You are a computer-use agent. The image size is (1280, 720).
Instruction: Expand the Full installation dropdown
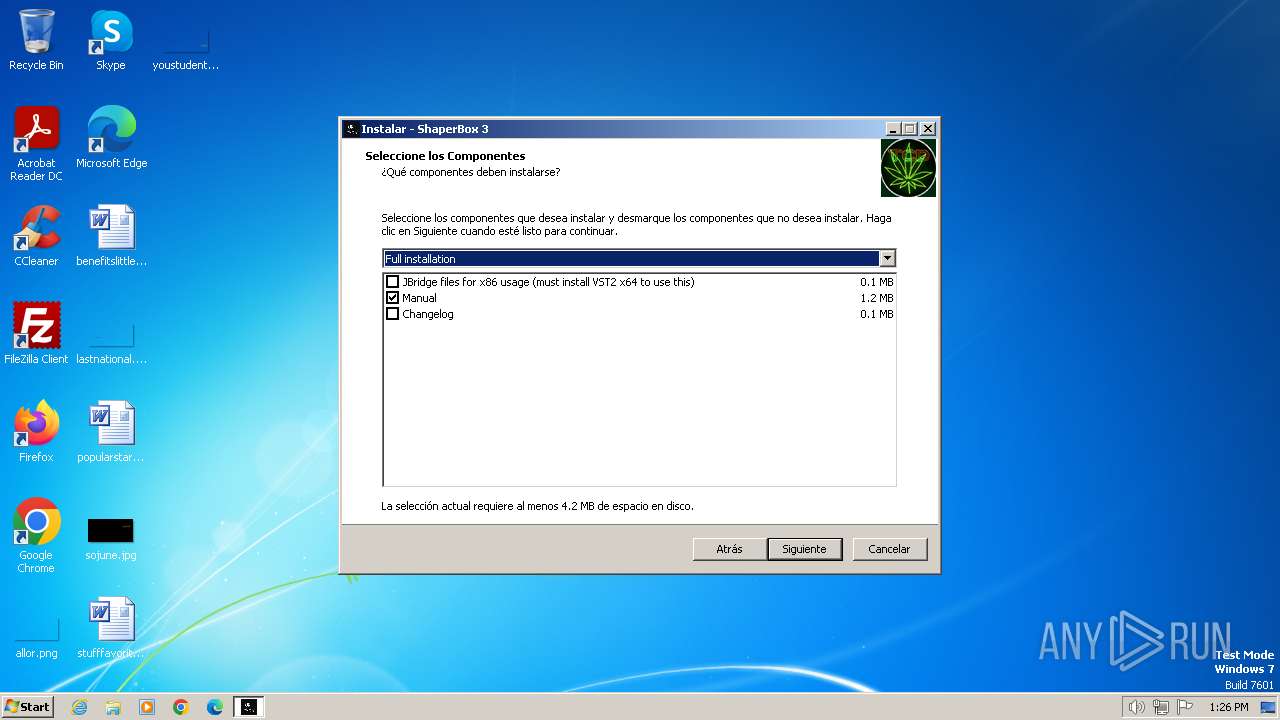coord(887,259)
